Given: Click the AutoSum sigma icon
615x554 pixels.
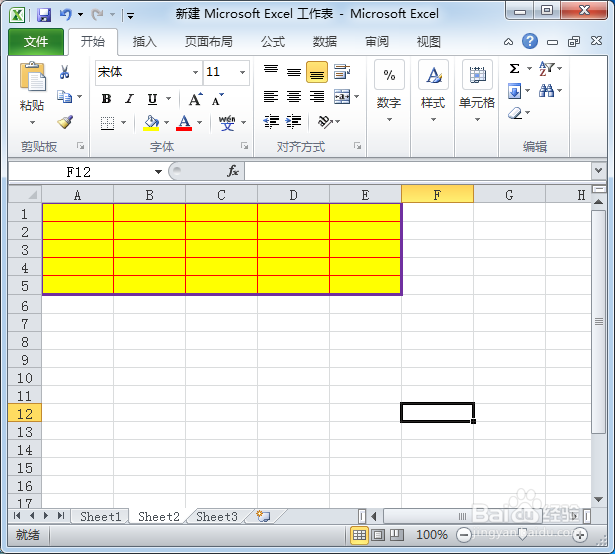Looking at the screenshot, I should pos(514,69).
